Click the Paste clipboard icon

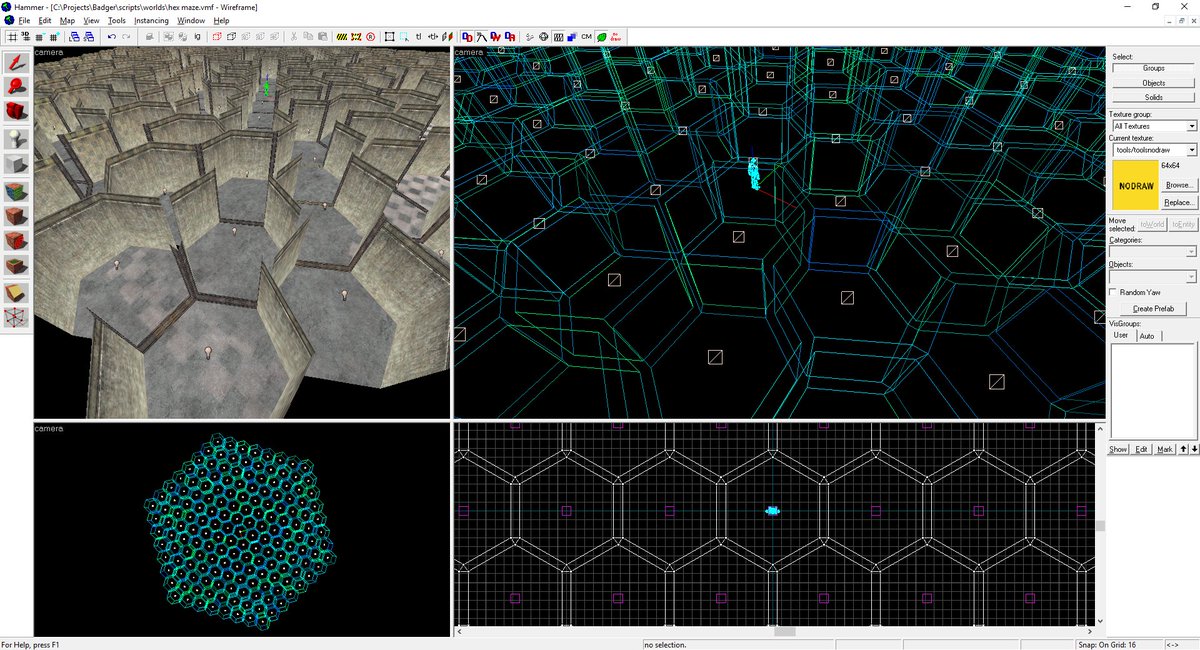(322, 36)
